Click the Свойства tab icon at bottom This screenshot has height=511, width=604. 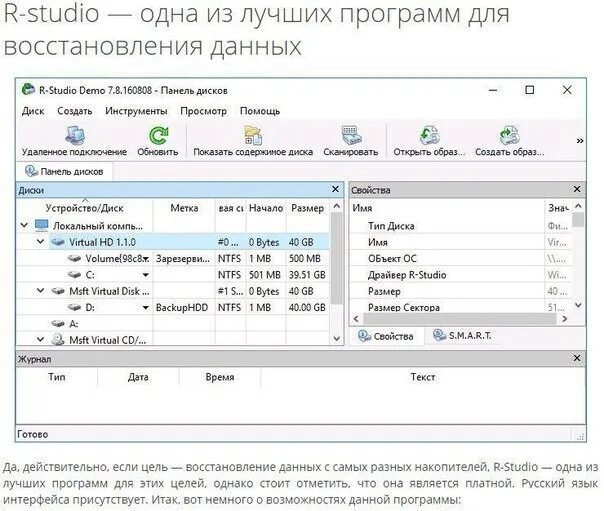pyautogui.click(x=364, y=336)
